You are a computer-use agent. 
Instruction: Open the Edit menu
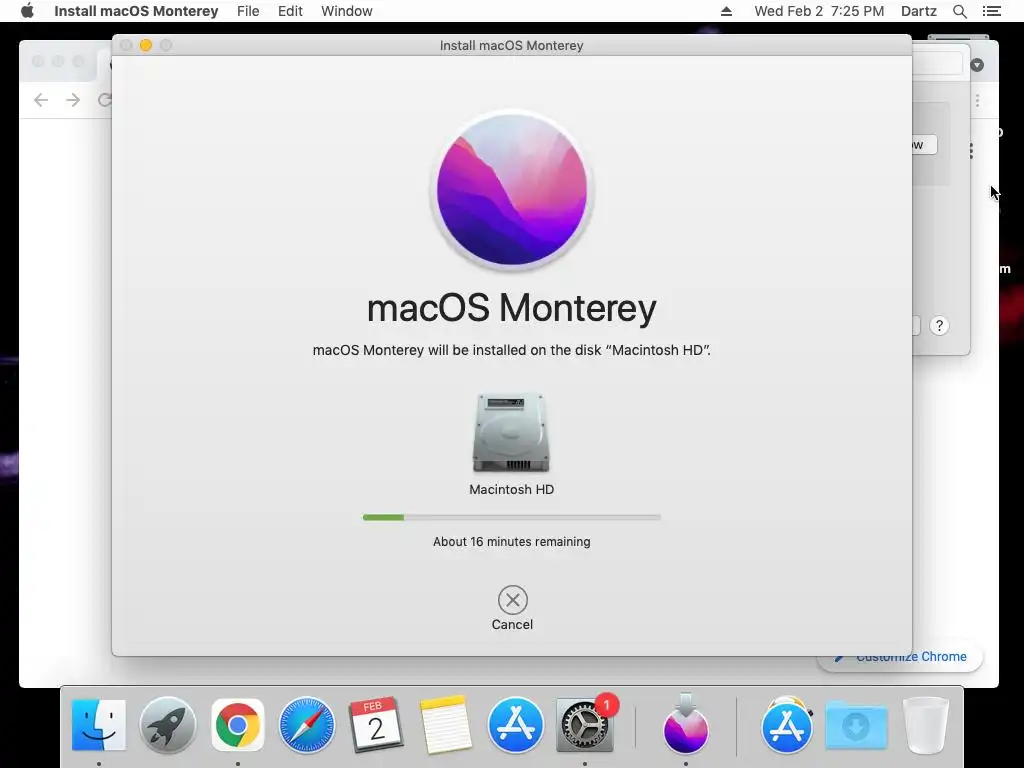(x=290, y=11)
